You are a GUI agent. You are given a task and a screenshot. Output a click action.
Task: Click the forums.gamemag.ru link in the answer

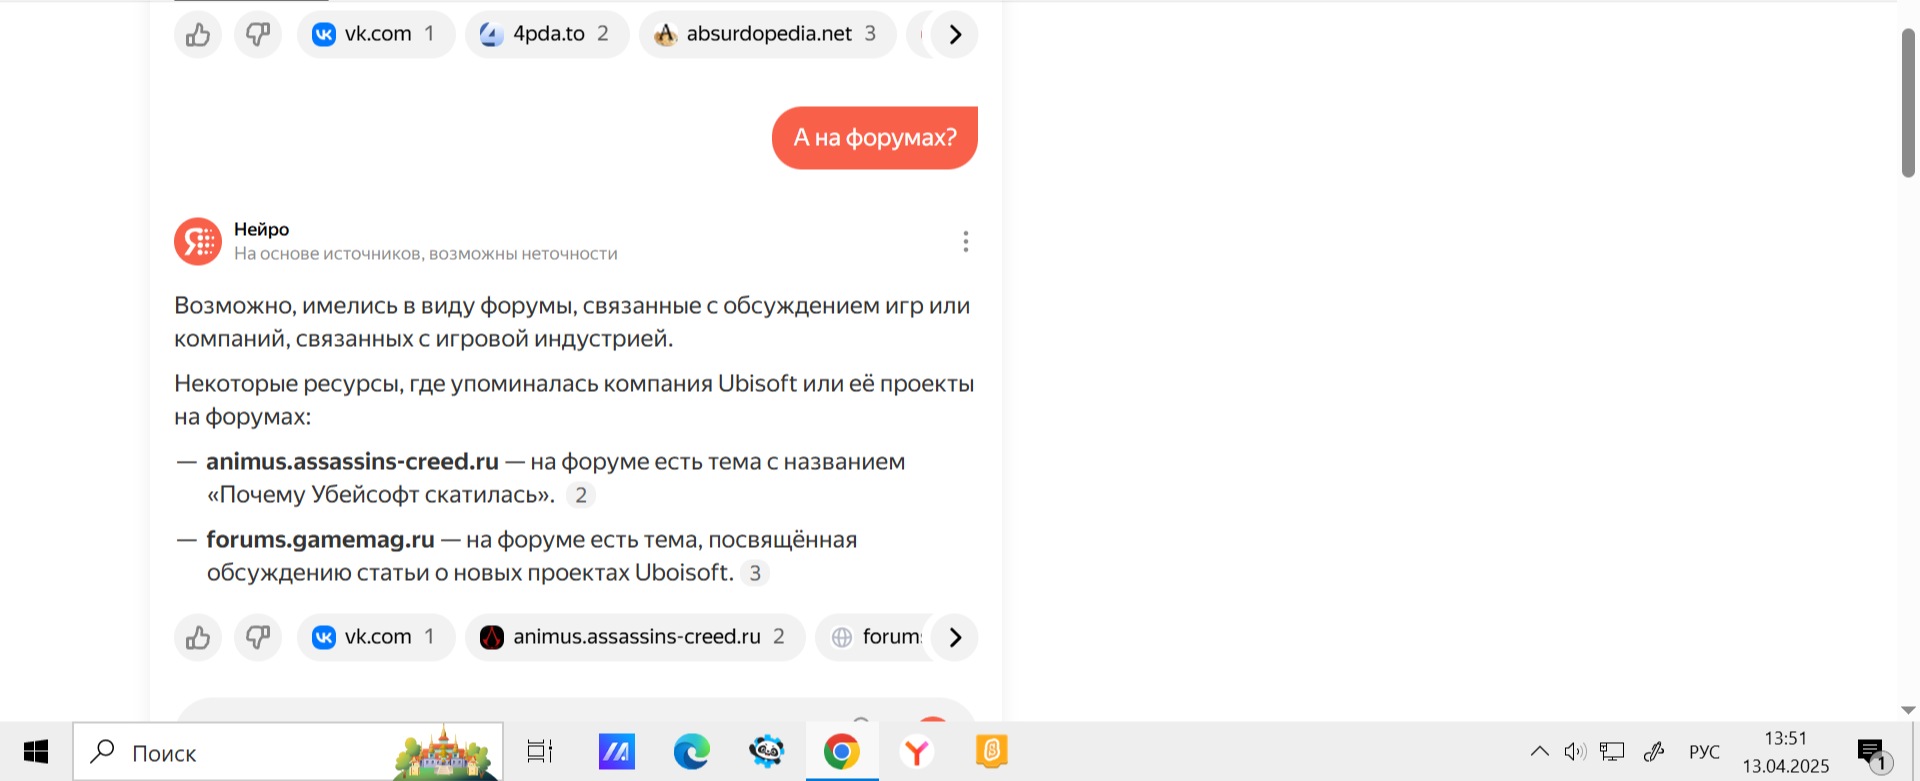(320, 540)
